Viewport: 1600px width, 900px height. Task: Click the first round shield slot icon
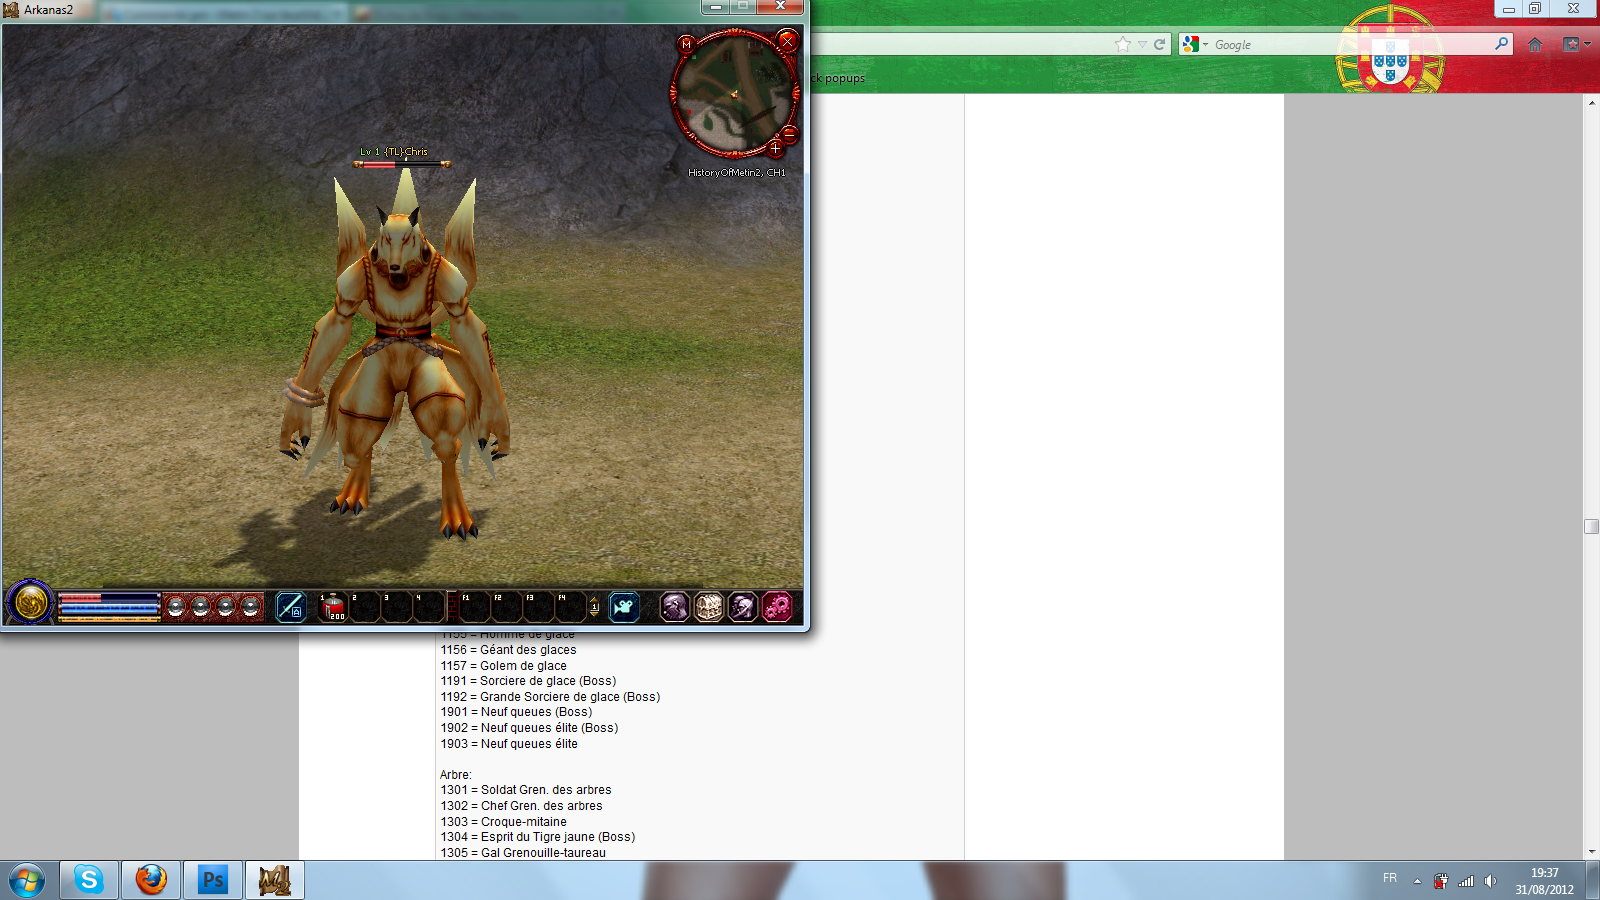click(176, 606)
